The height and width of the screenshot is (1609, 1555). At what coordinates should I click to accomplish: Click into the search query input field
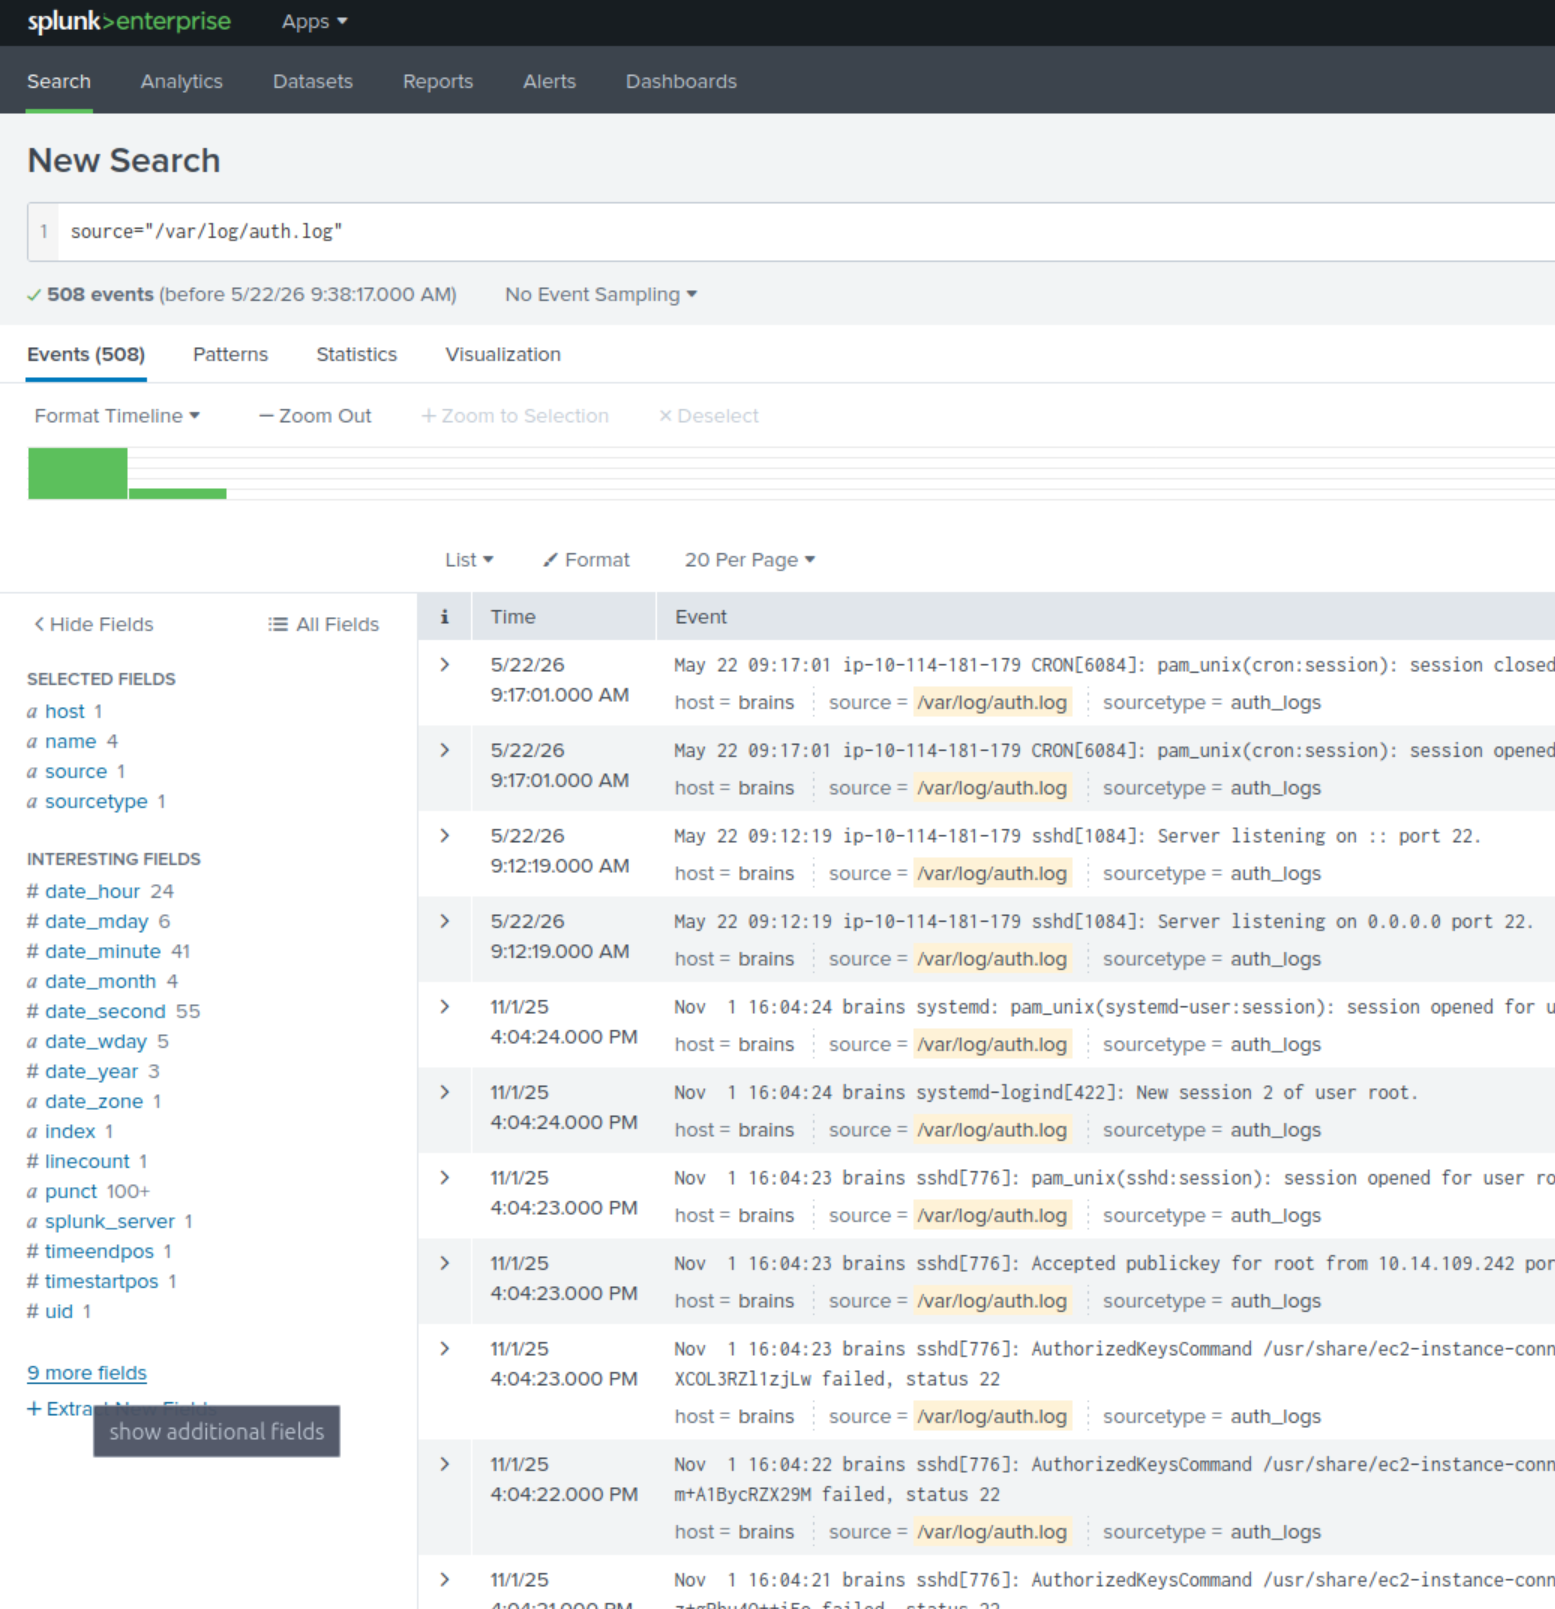[806, 231]
